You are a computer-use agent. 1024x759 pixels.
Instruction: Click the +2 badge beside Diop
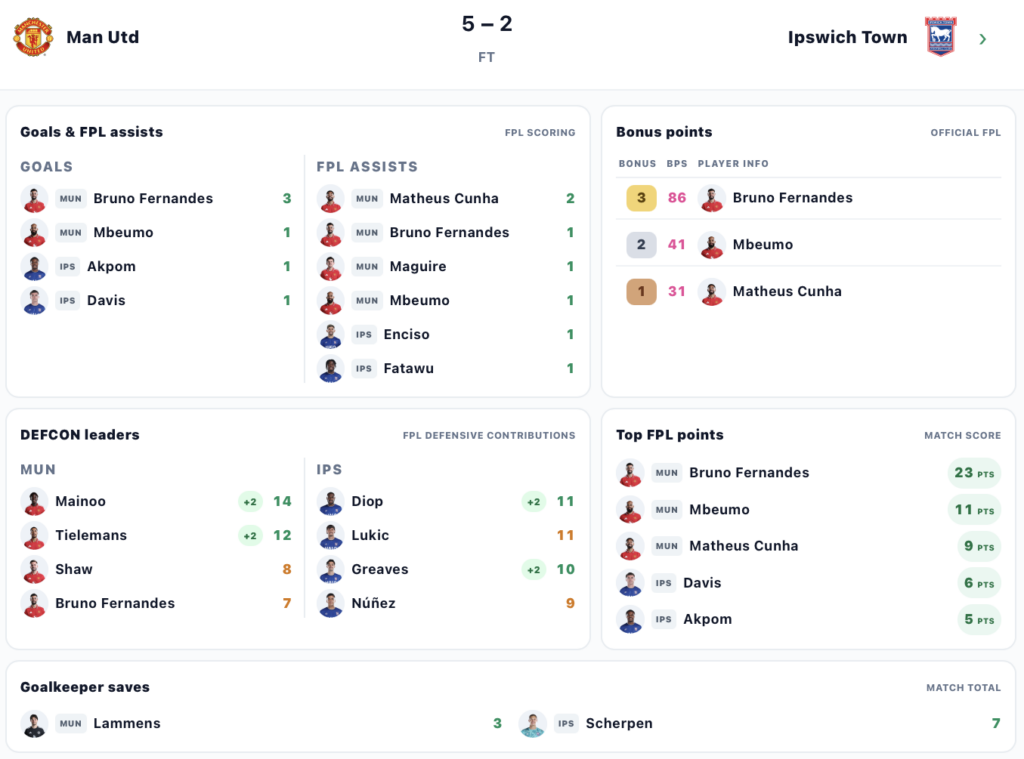click(534, 502)
